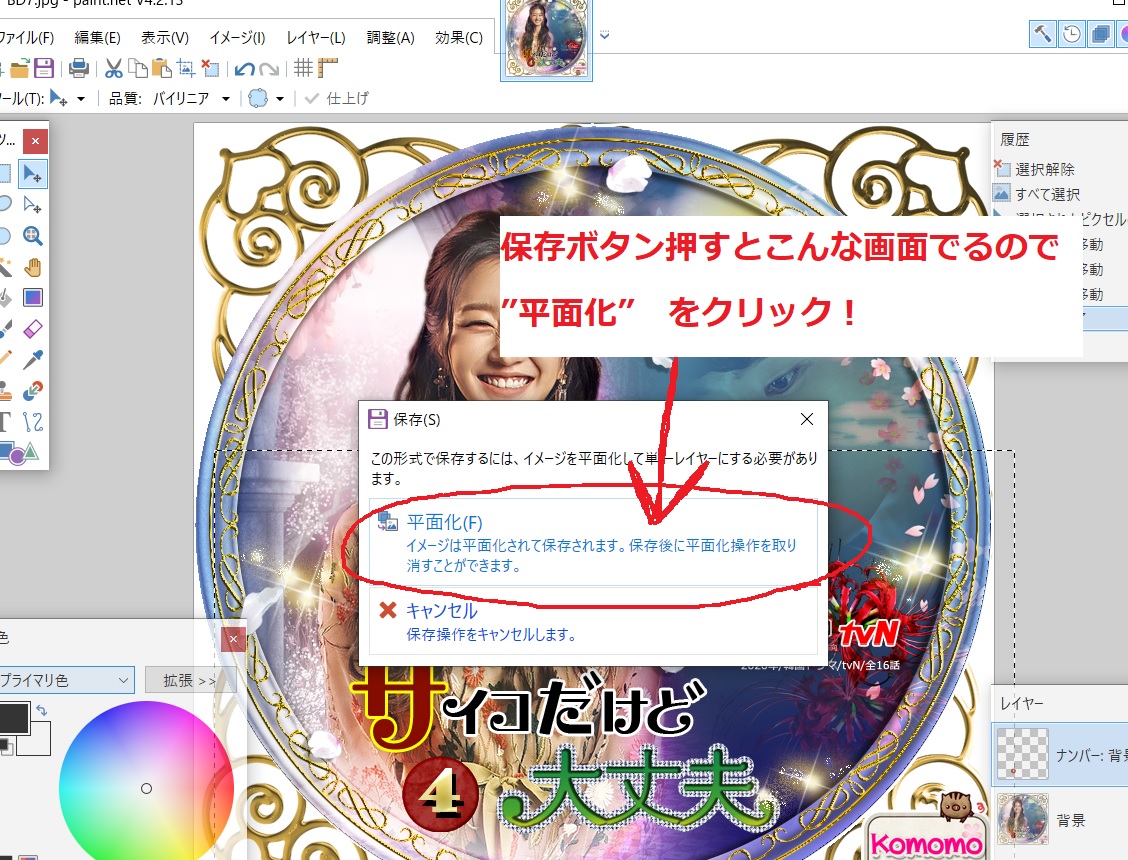Select the ナンバー layer in Layers panel

click(x=1061, y=755)
